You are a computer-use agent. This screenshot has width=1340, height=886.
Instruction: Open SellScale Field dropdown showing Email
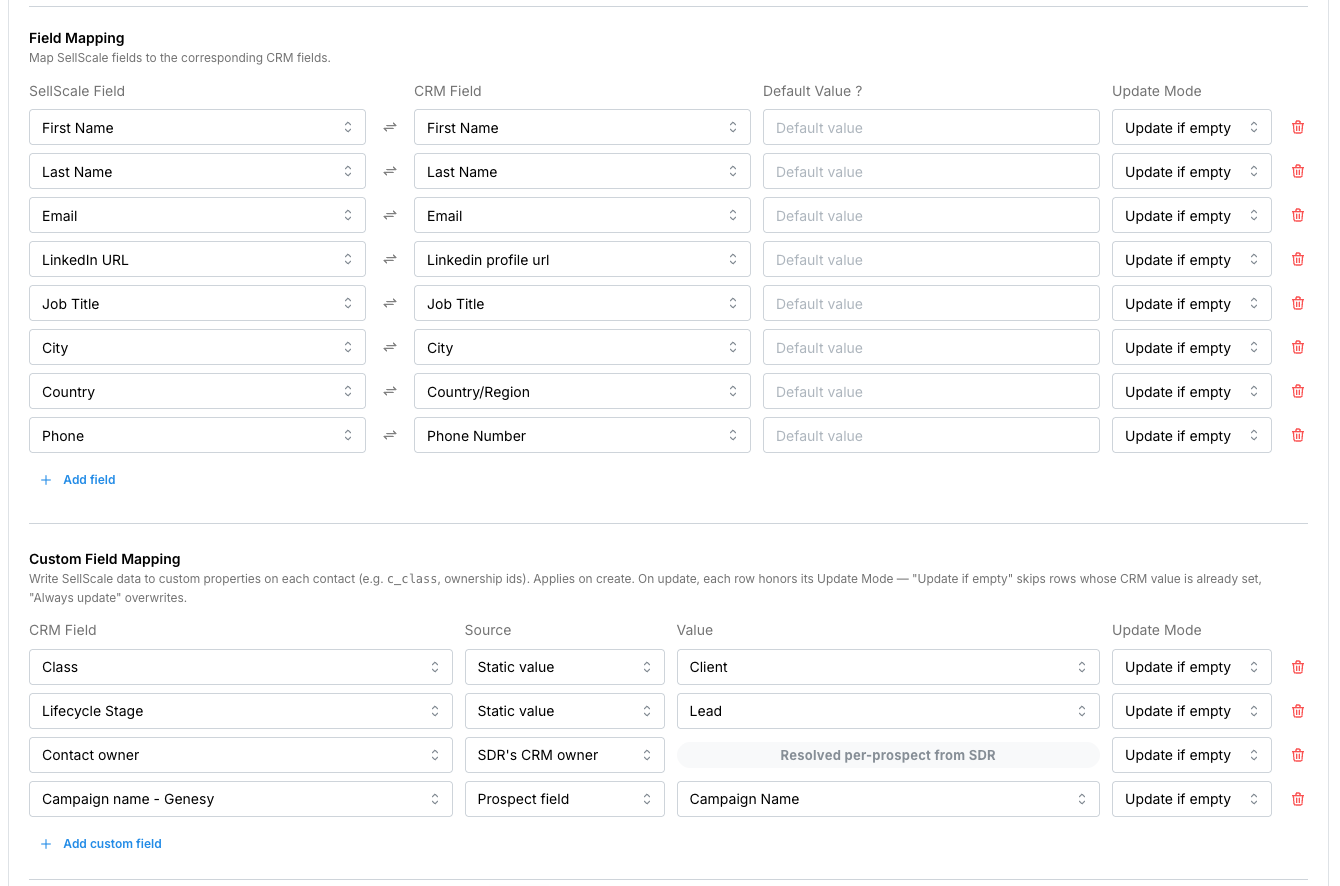[197, 215]
